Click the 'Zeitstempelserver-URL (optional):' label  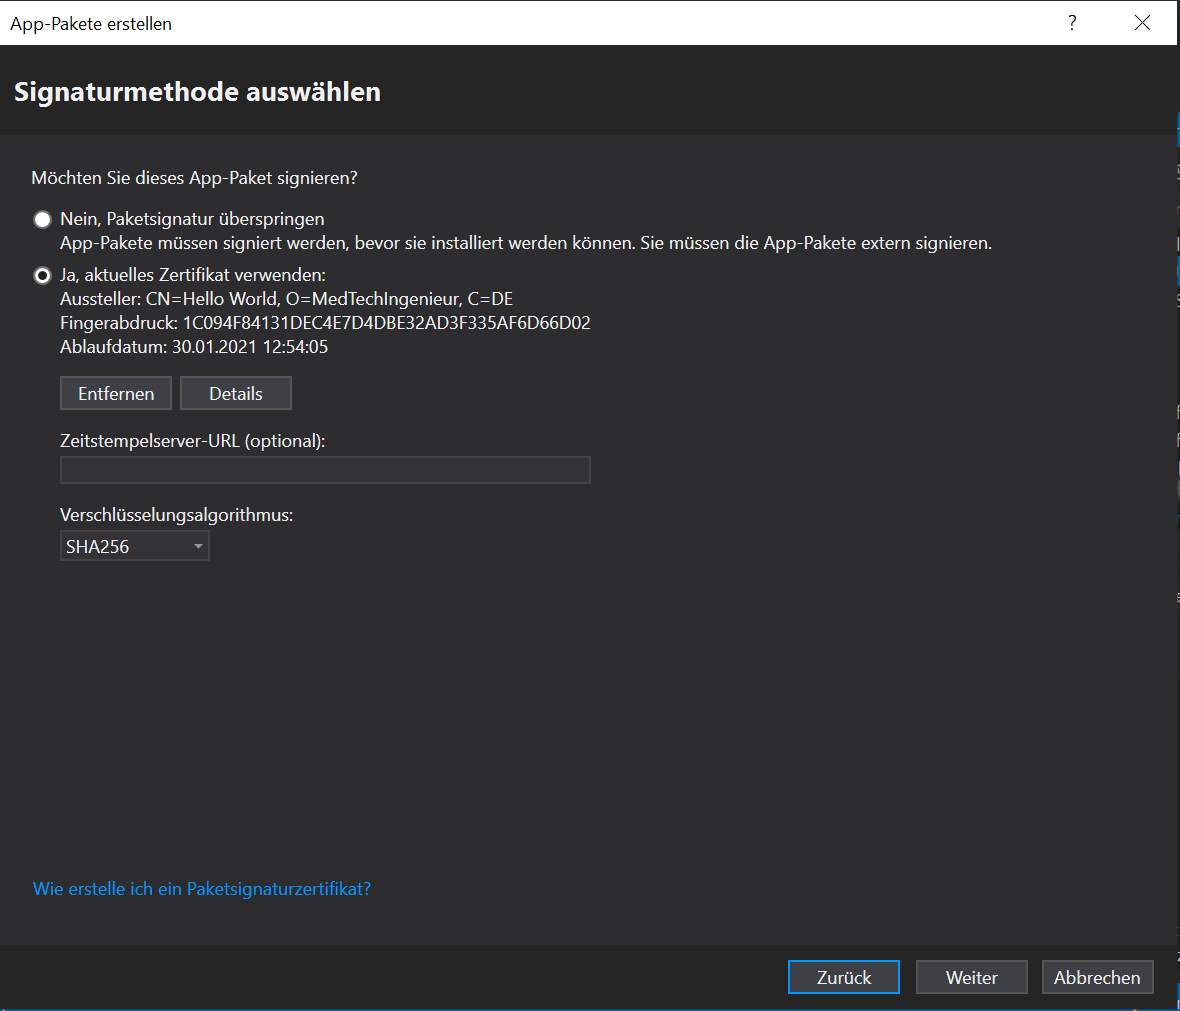pos(192,441)
